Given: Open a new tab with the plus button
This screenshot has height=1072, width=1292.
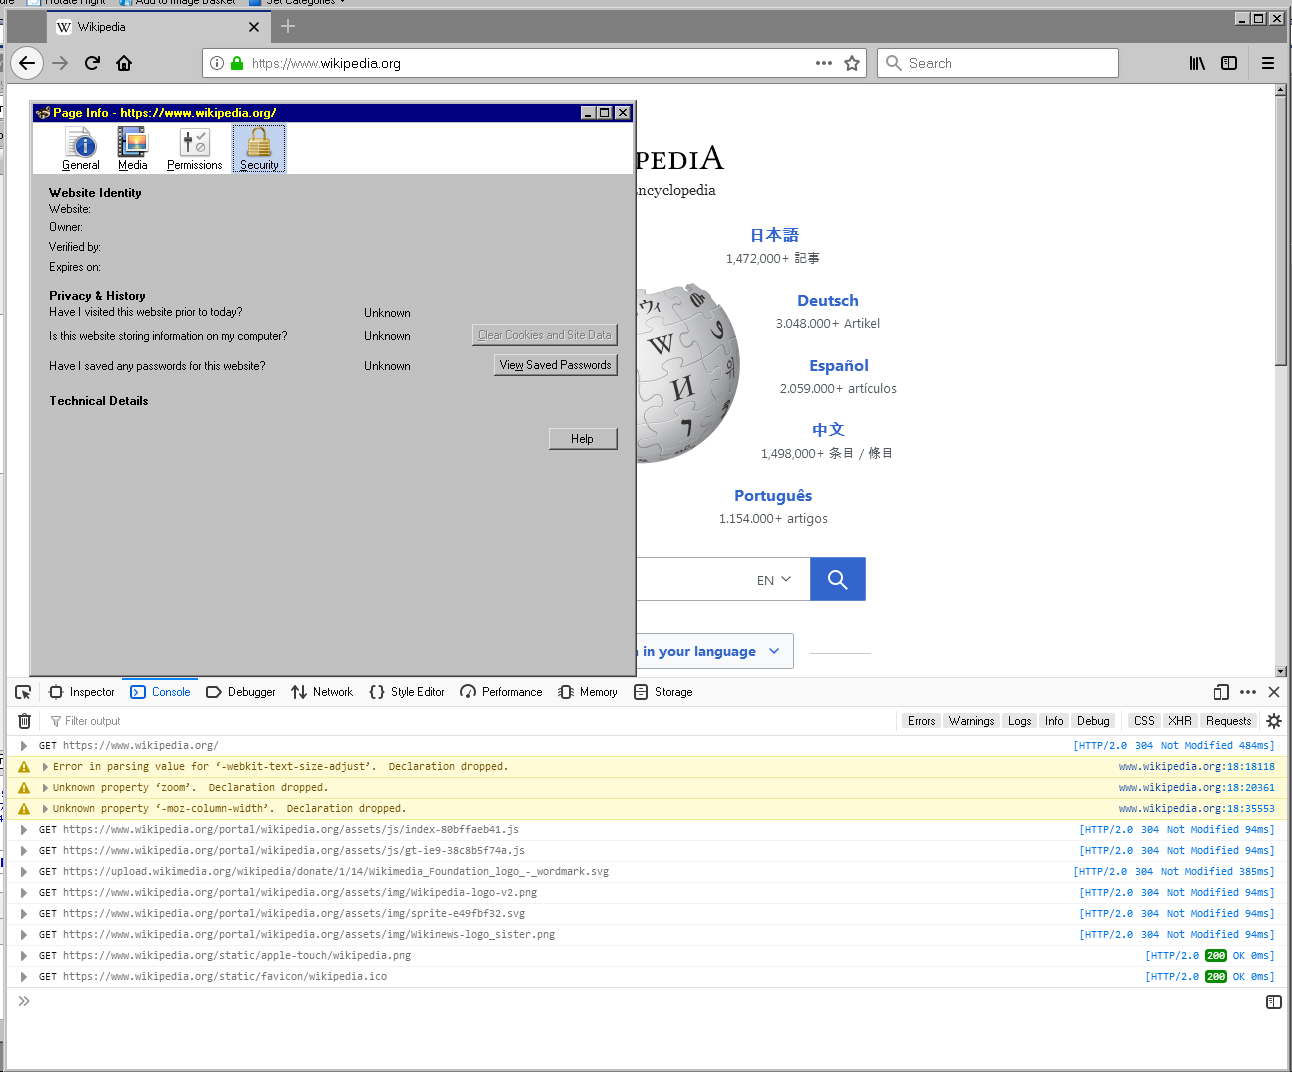Looking at the screenshot, I should (288, 27).
